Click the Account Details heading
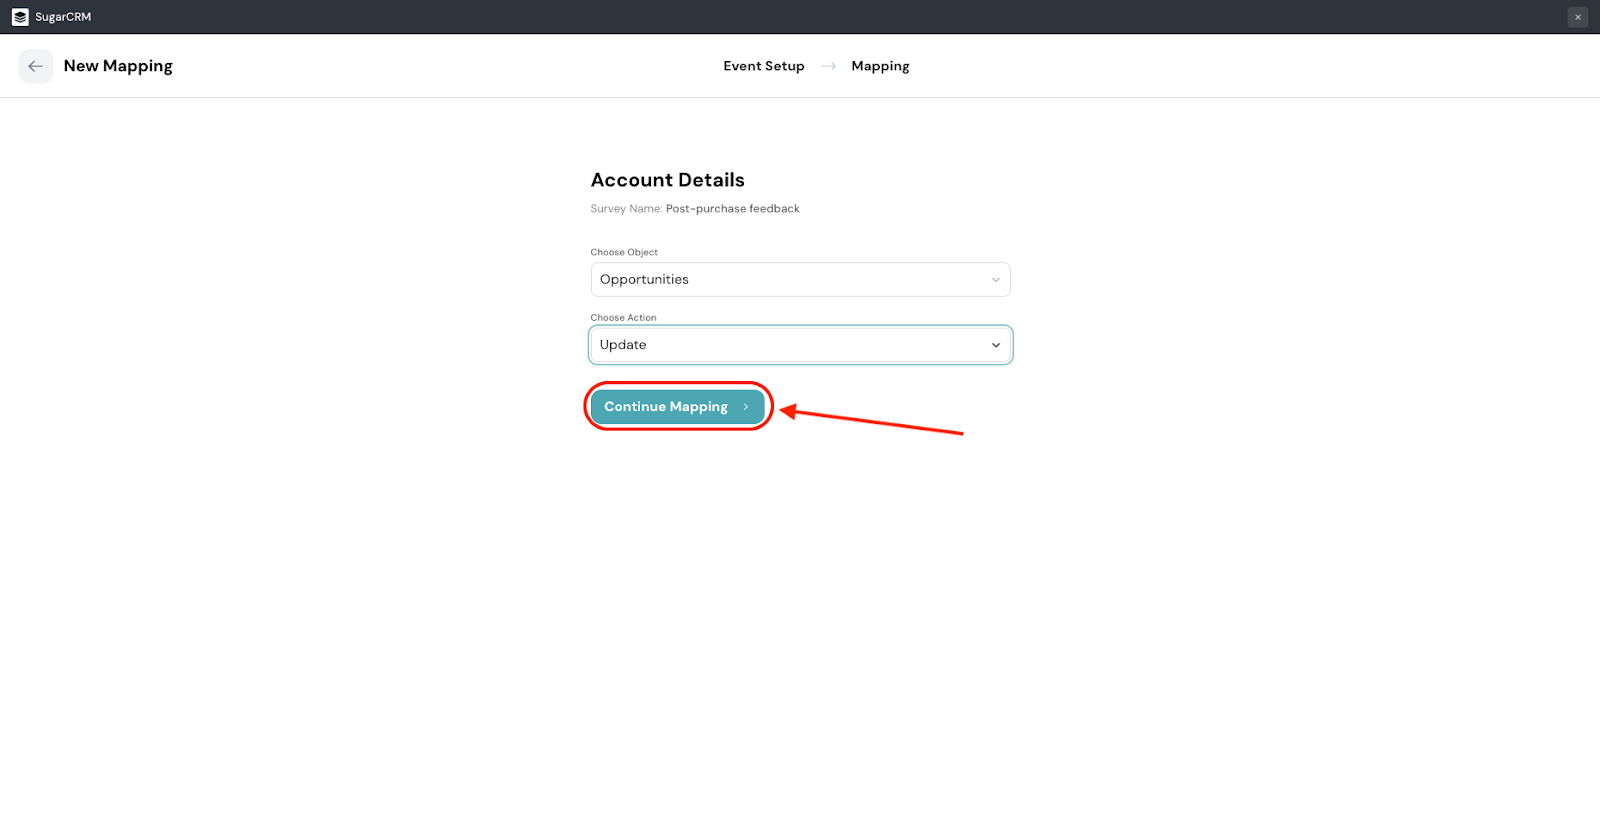 667,180
